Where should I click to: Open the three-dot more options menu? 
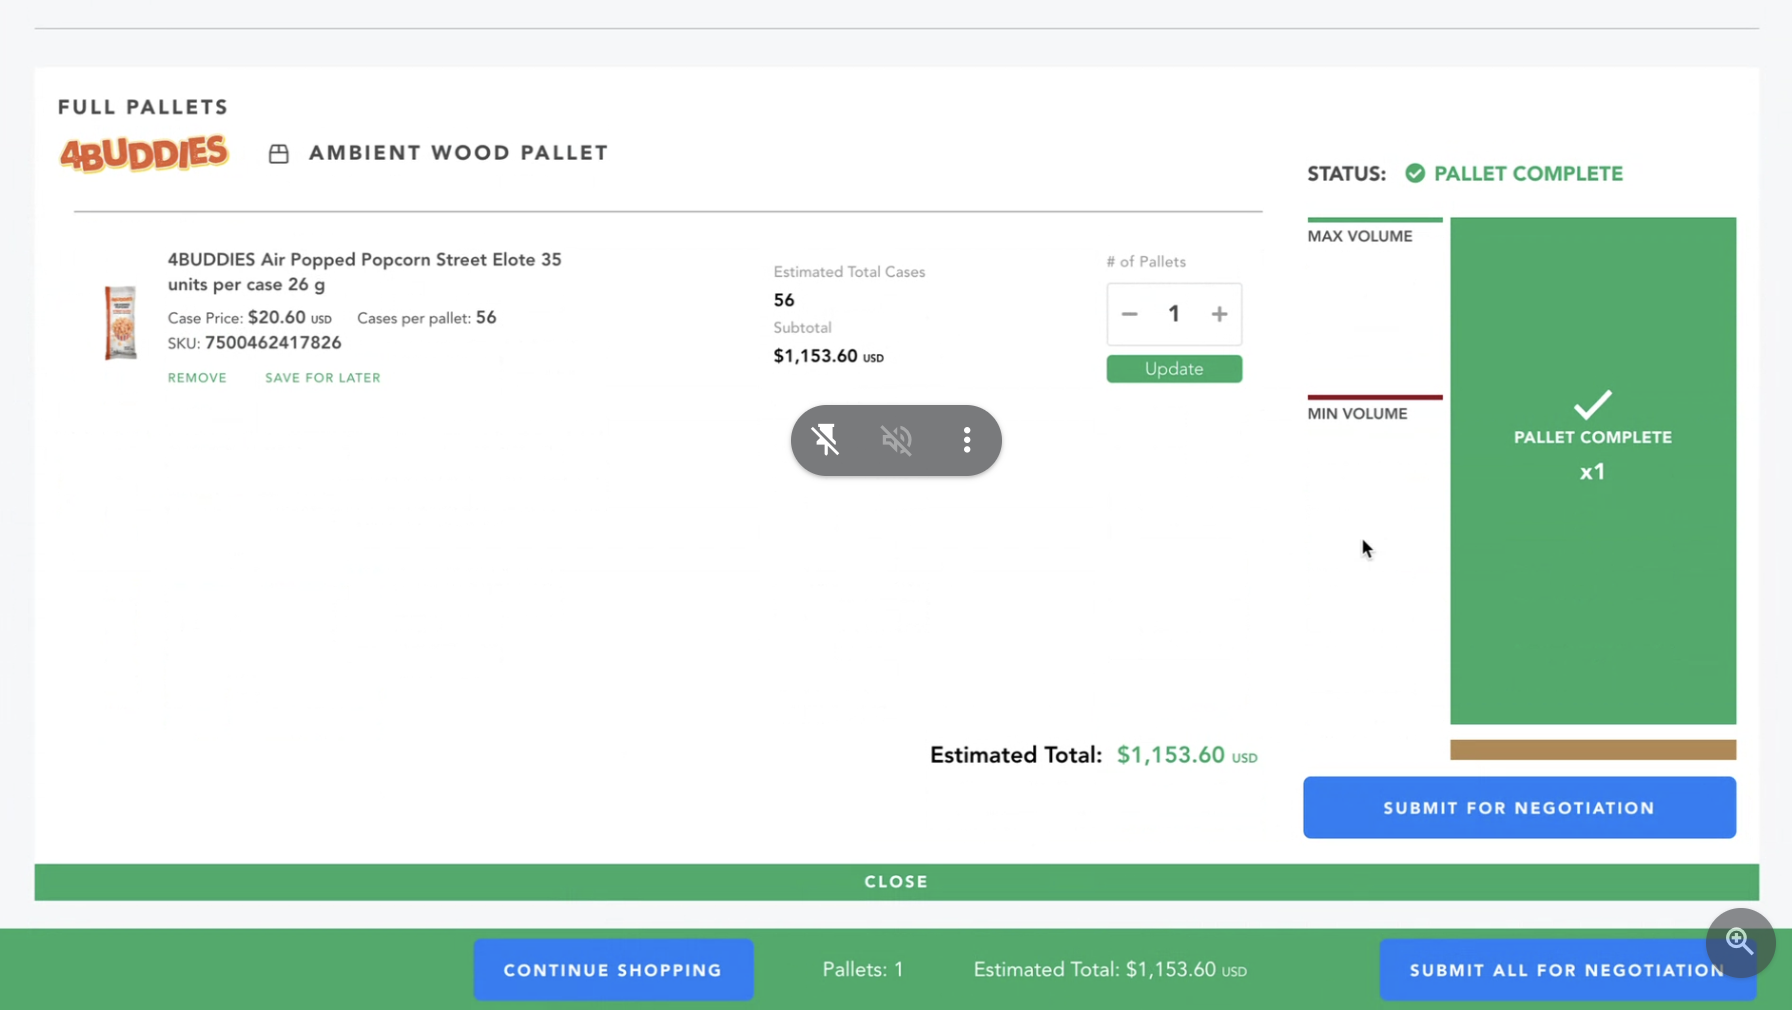pos(967,440)
